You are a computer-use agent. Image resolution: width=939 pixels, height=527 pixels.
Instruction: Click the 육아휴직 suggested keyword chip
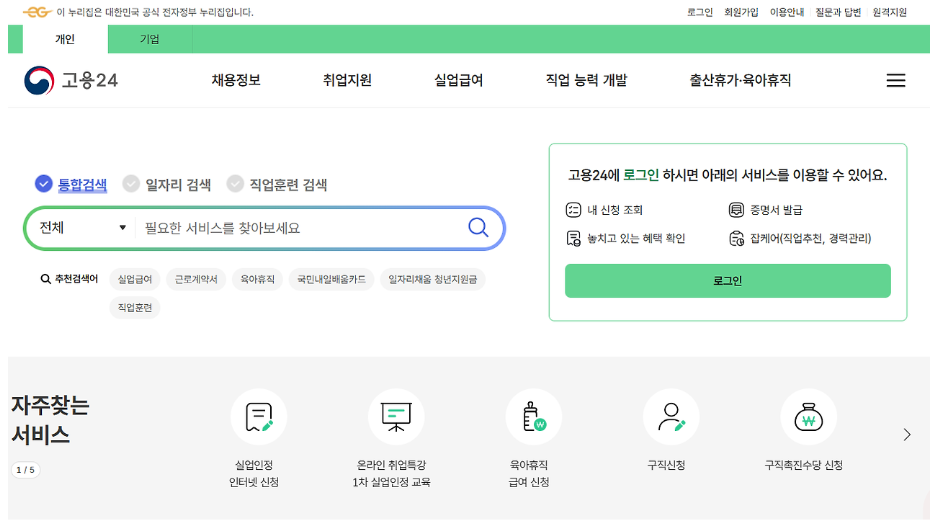tap(258, 279)
